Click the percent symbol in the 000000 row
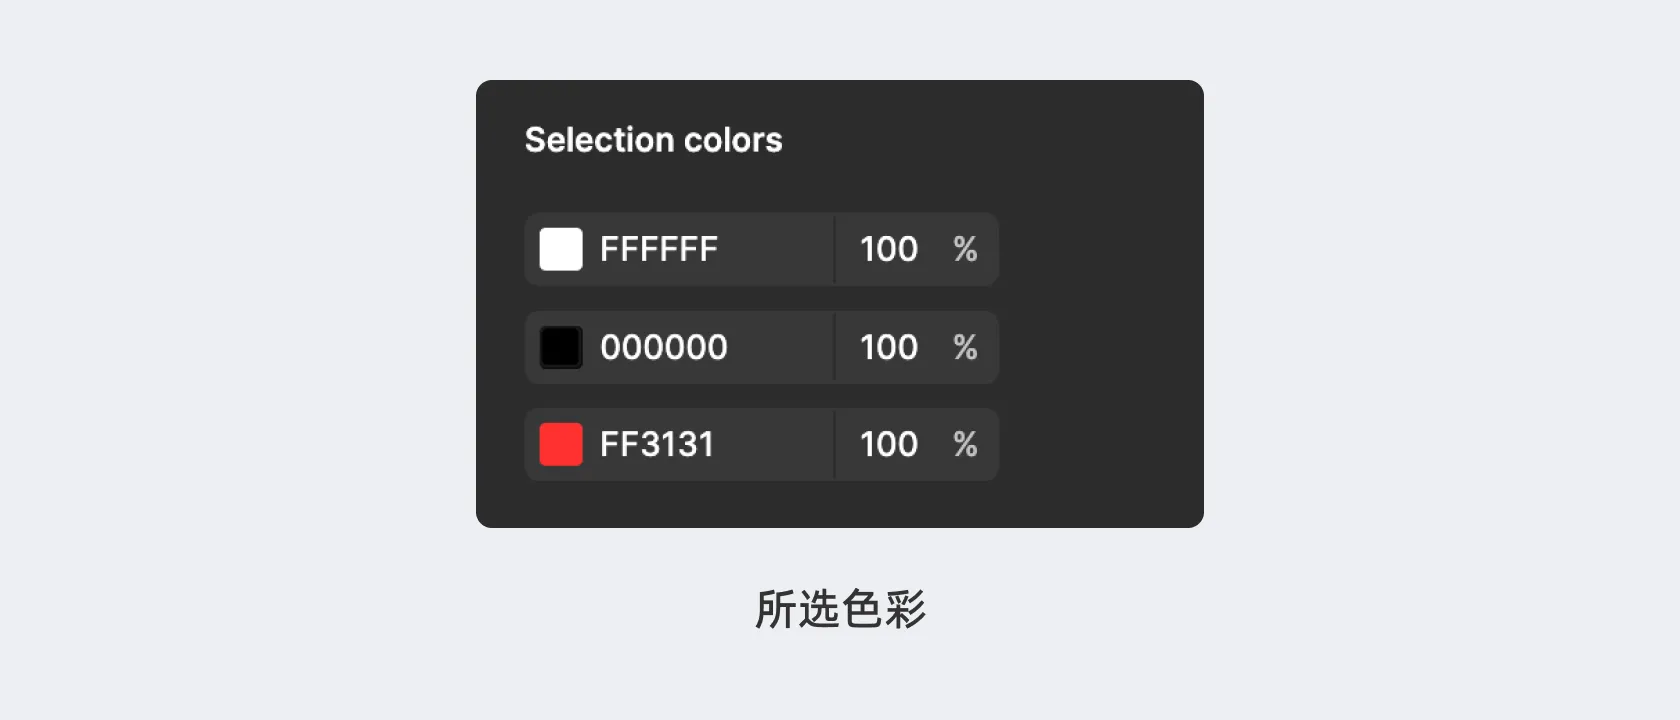Image resolution: width=1680 pixels, height=720 pixels. tap(965, 347)
